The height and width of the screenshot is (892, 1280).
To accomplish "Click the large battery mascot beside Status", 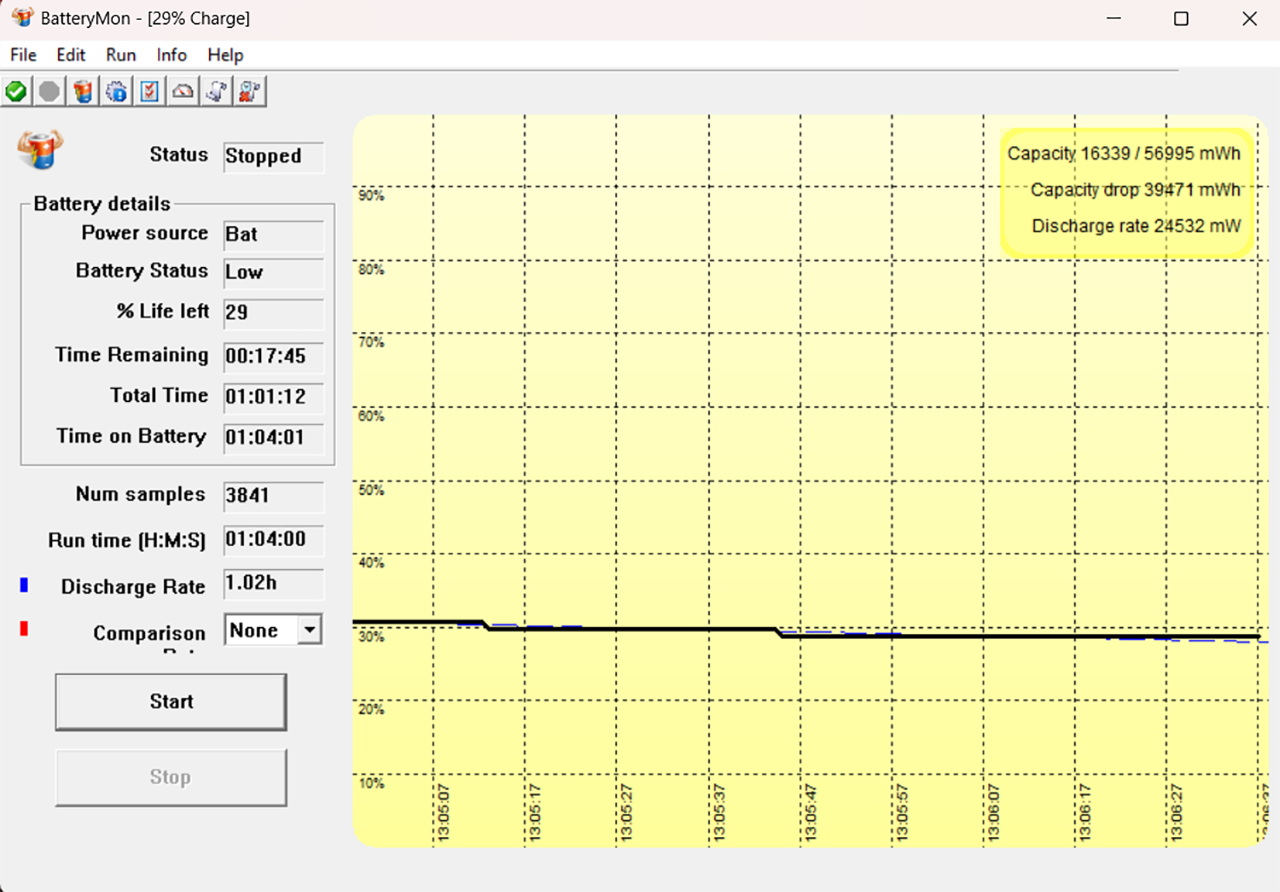I will pos(39,149).
